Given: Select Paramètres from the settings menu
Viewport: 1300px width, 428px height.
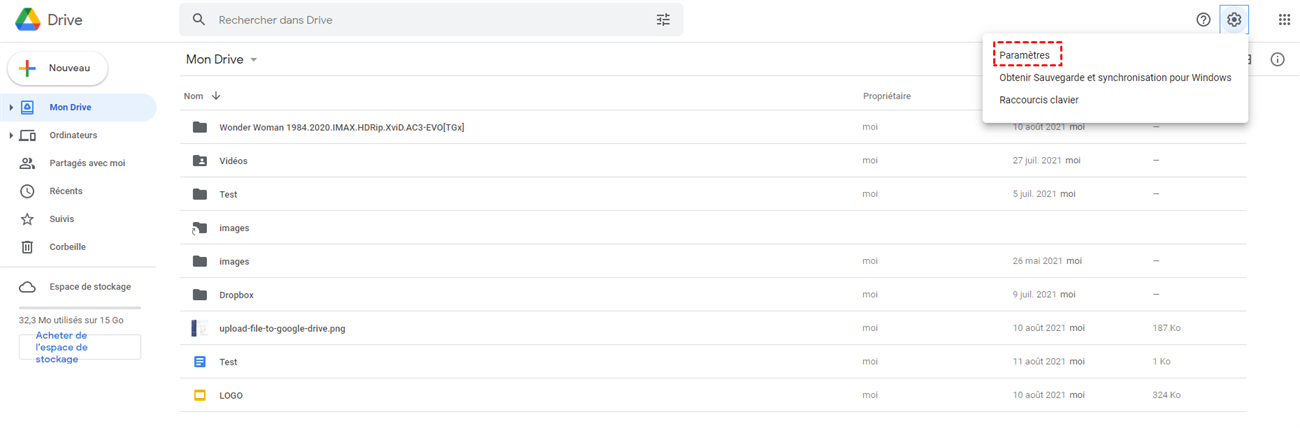Looking at the screenshot, I should [1025, 55].
